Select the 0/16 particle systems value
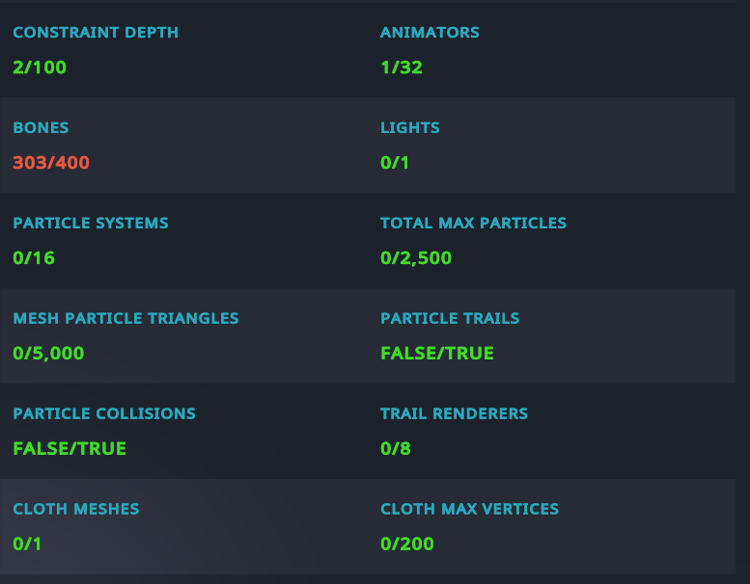The image size is (750, 584). tap(34, 258)
